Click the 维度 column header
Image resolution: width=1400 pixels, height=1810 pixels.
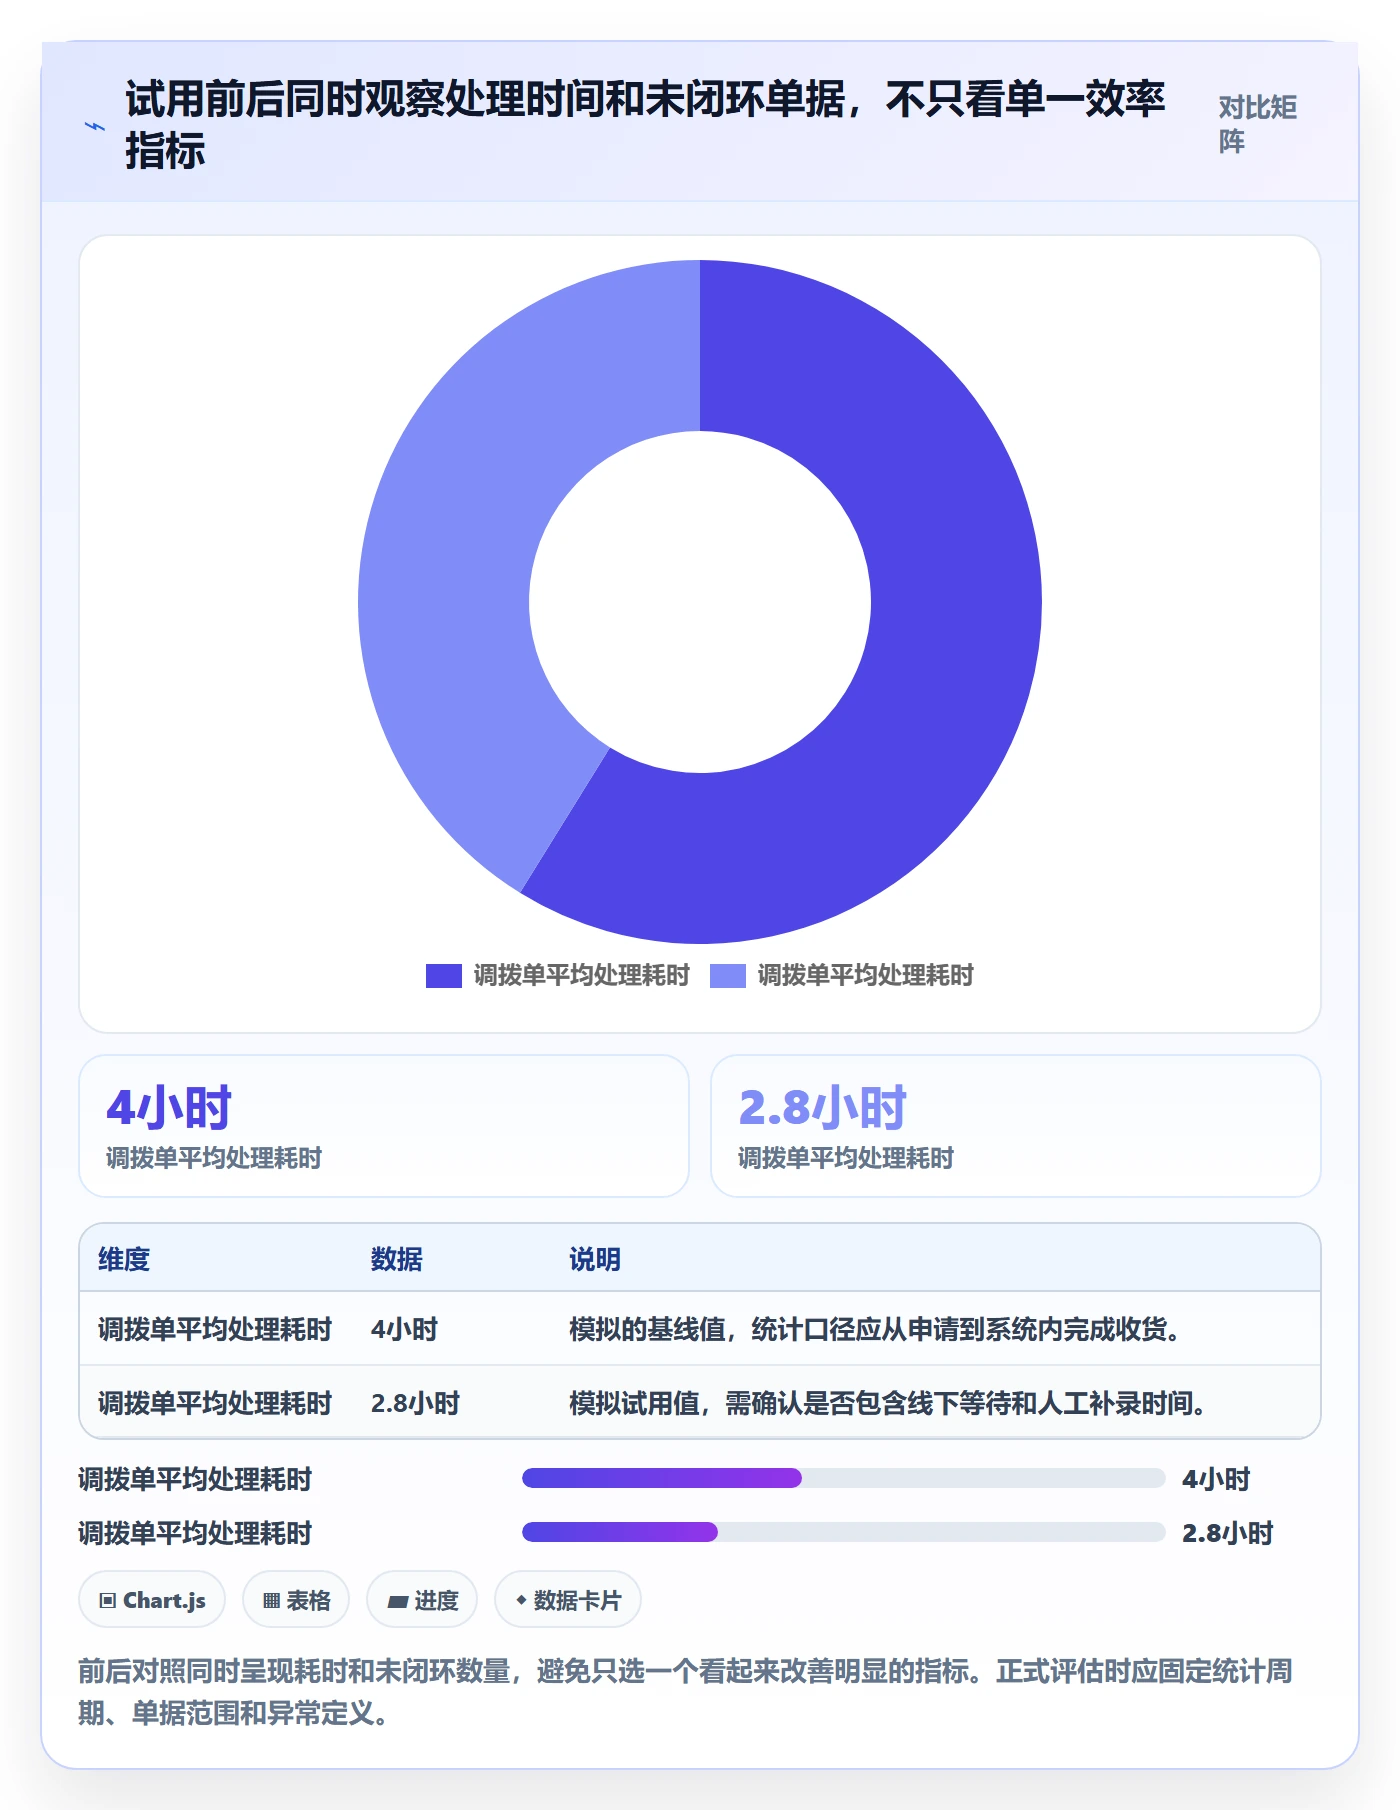point(124,1259)
